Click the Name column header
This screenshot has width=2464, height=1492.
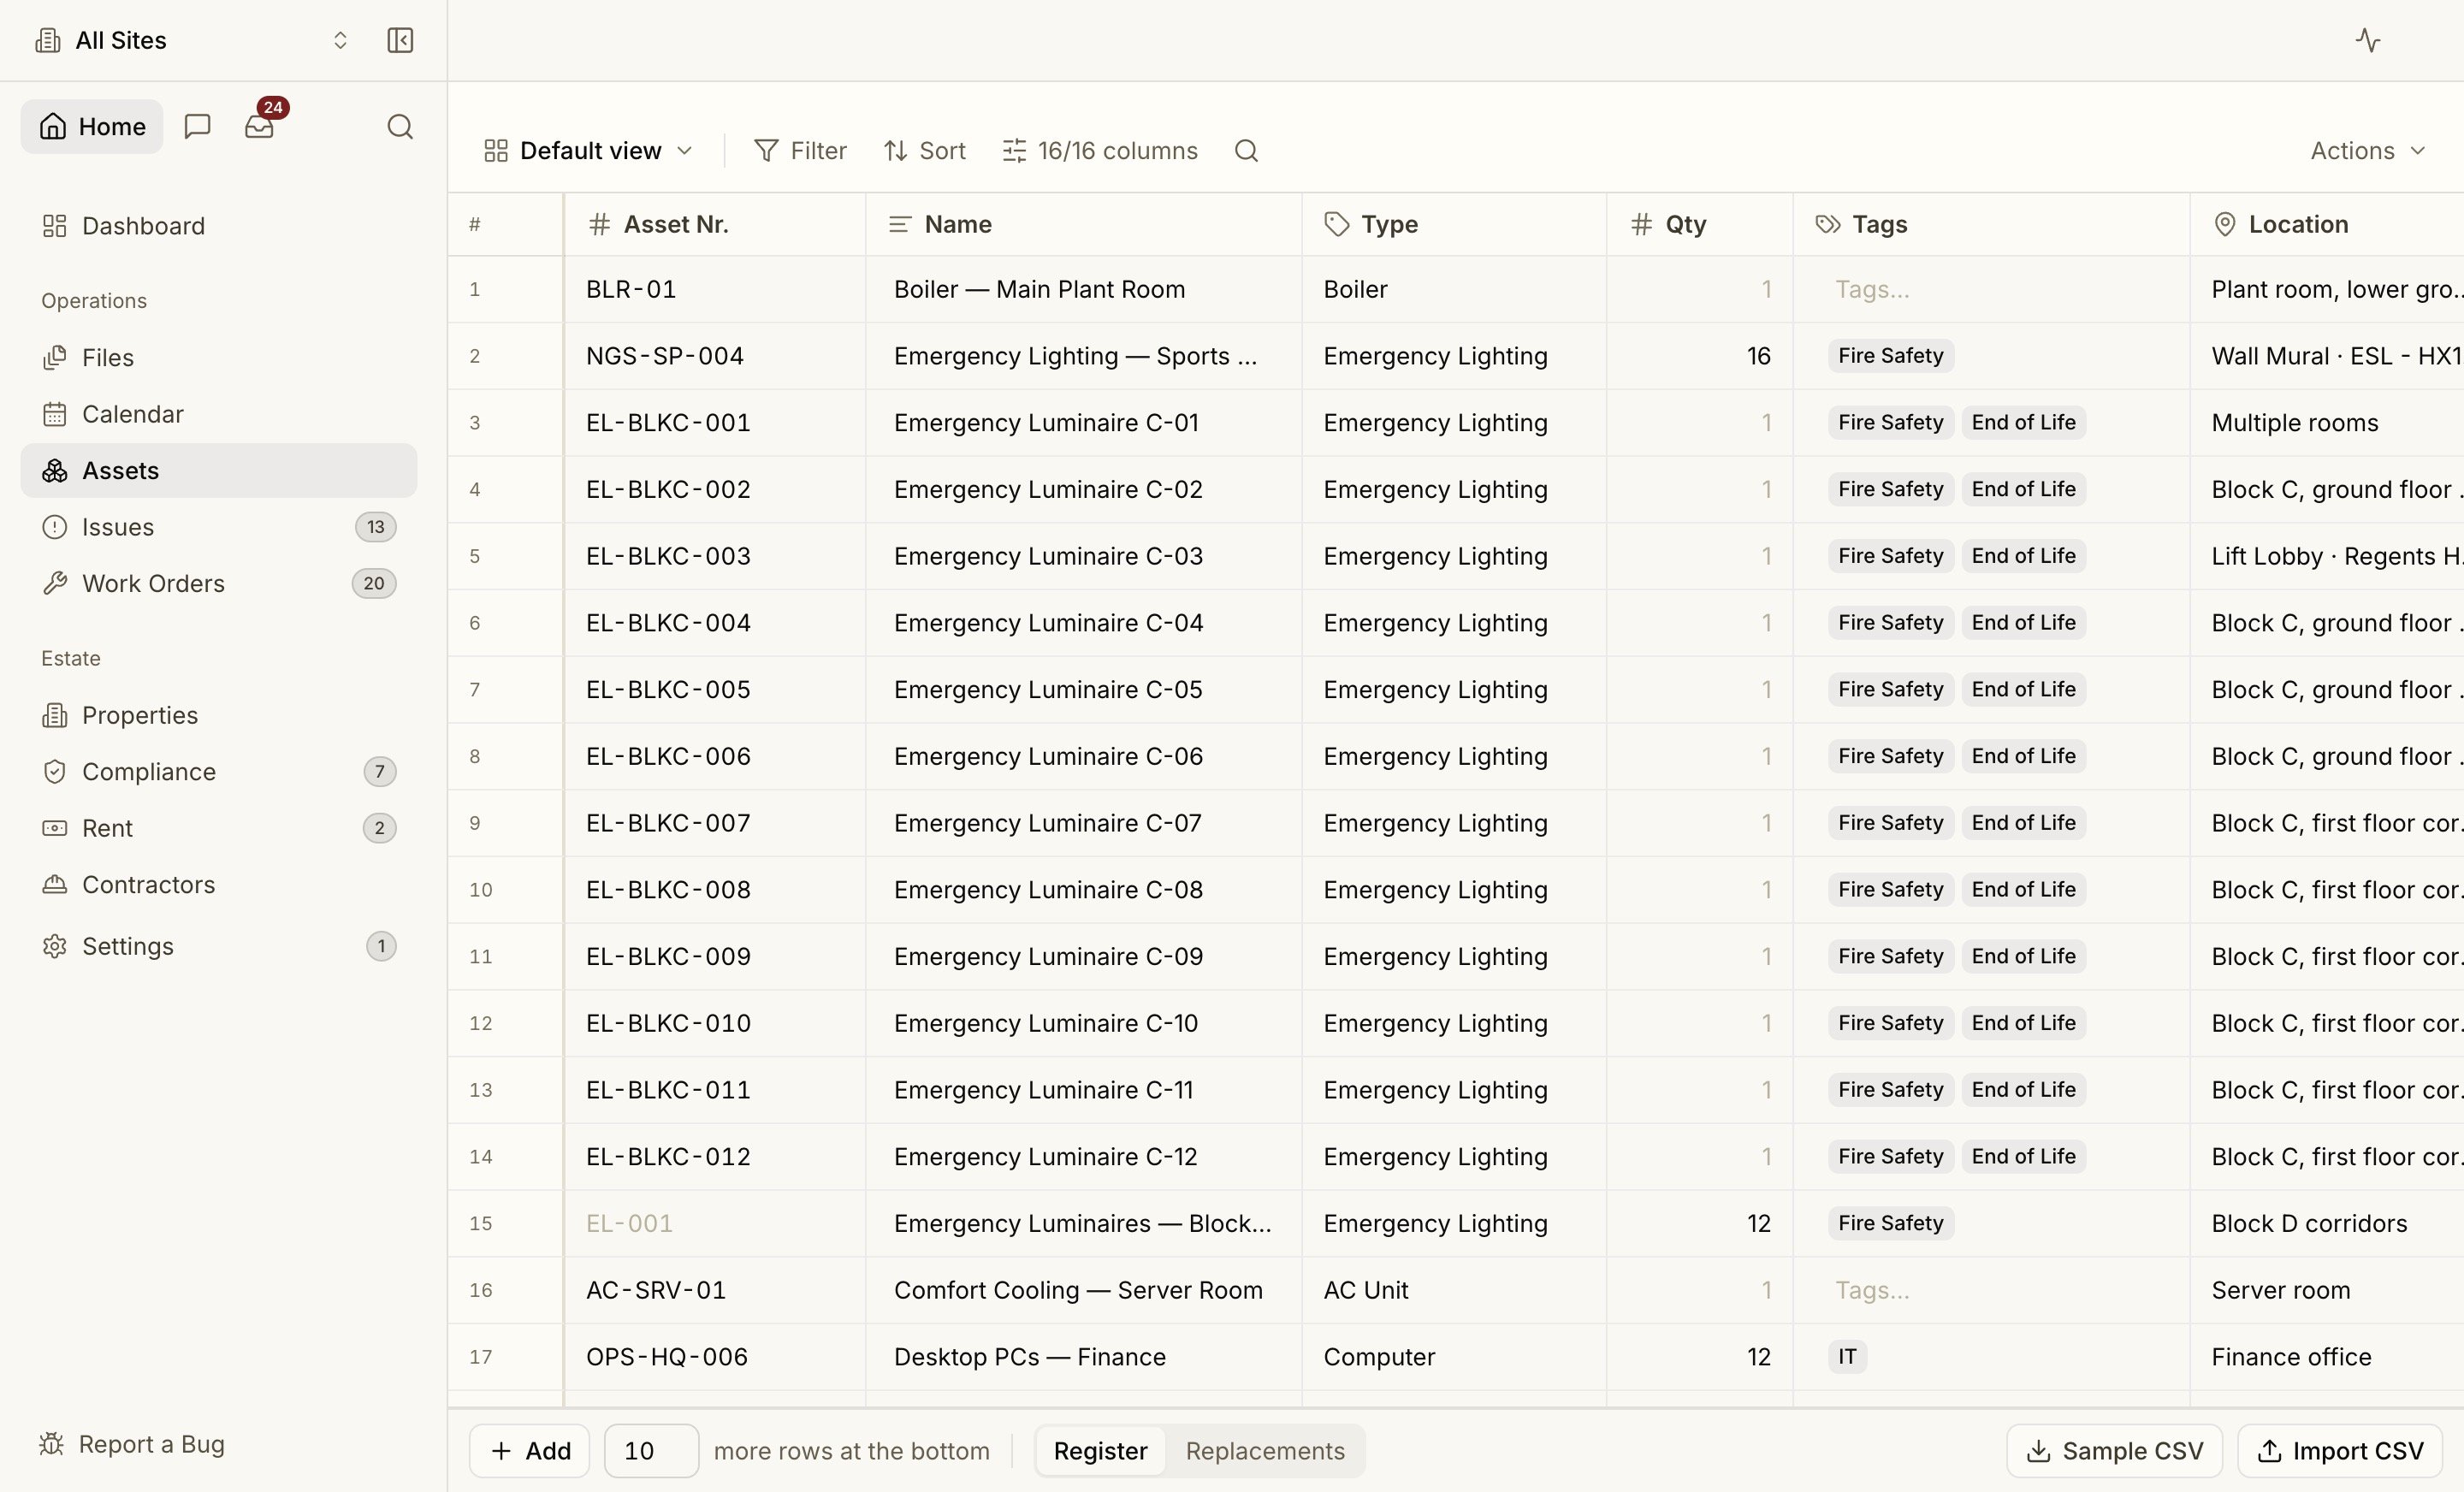(x=1084, y=224)
